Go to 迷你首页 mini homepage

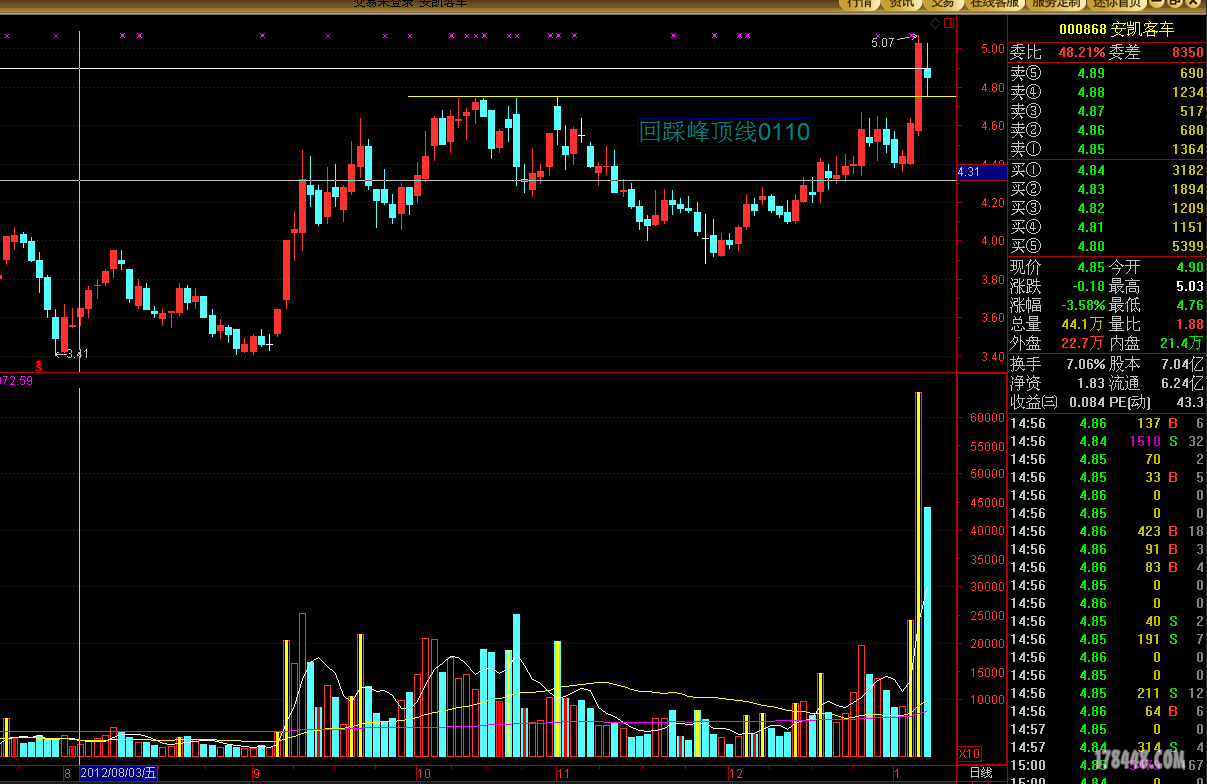point(1116,4)
